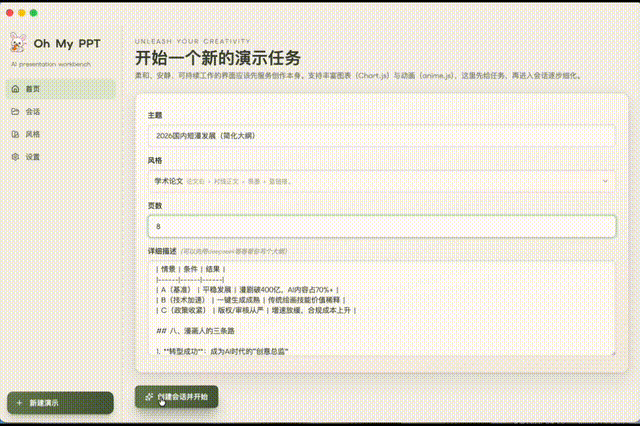This screenshot has height=426, width=640.
Task: Click the table row starting 'A（基准）'
Action: tap(247, 290)
